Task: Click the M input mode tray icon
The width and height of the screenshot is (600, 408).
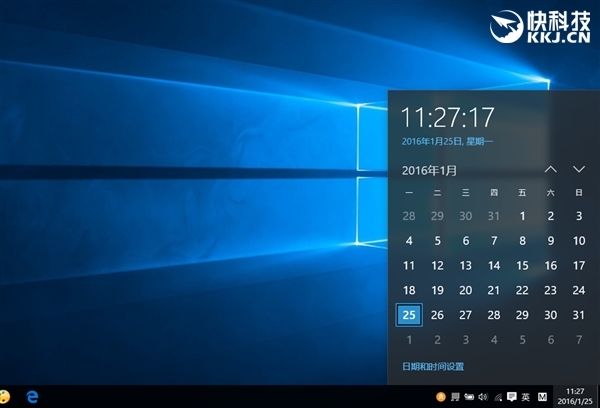Action: pos(543,397)
